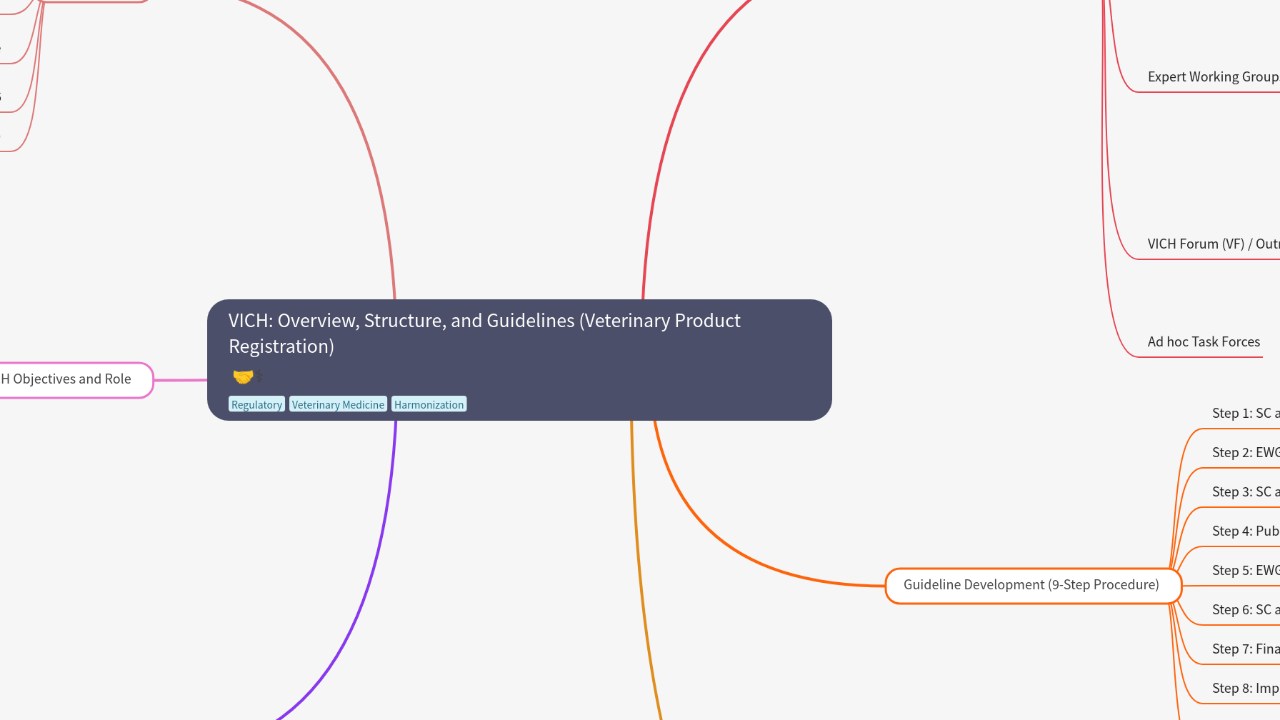Screen dimensions: 1280x720
Task: Open Guideline Development (9-Step Procedure) node
Action: (x=1031, y=585)
